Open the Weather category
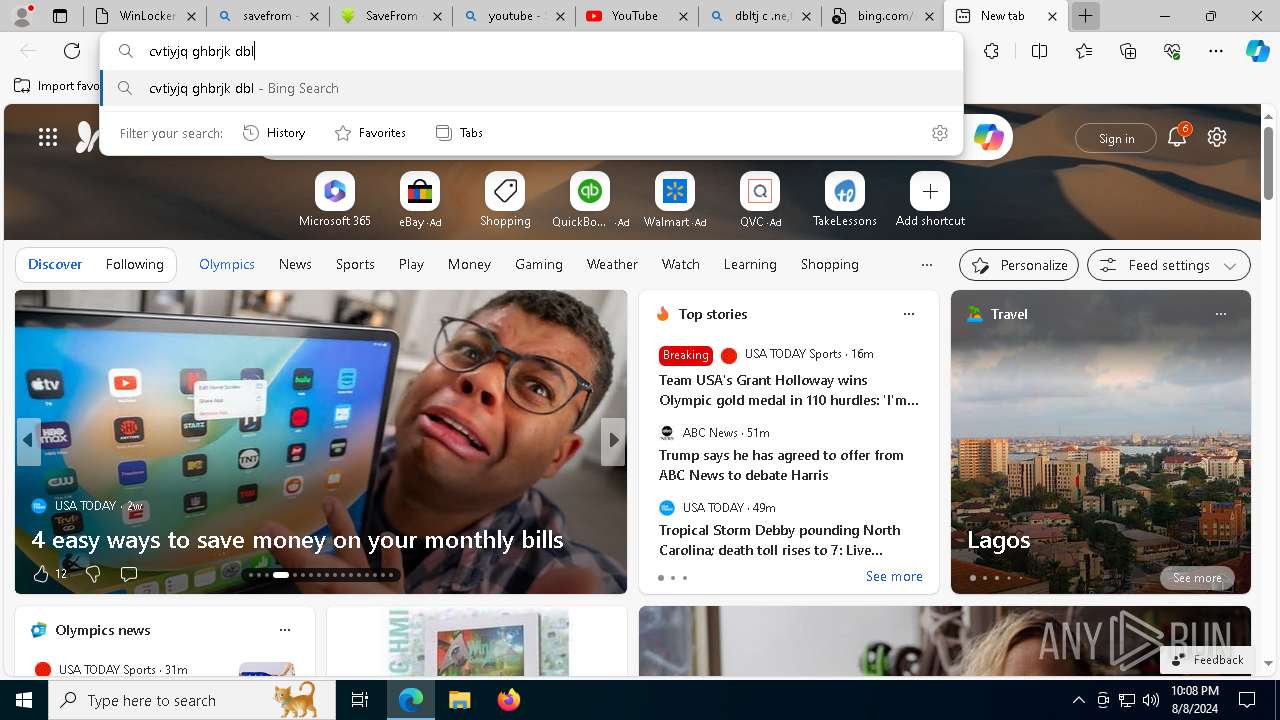 click(x=612, y=265)
